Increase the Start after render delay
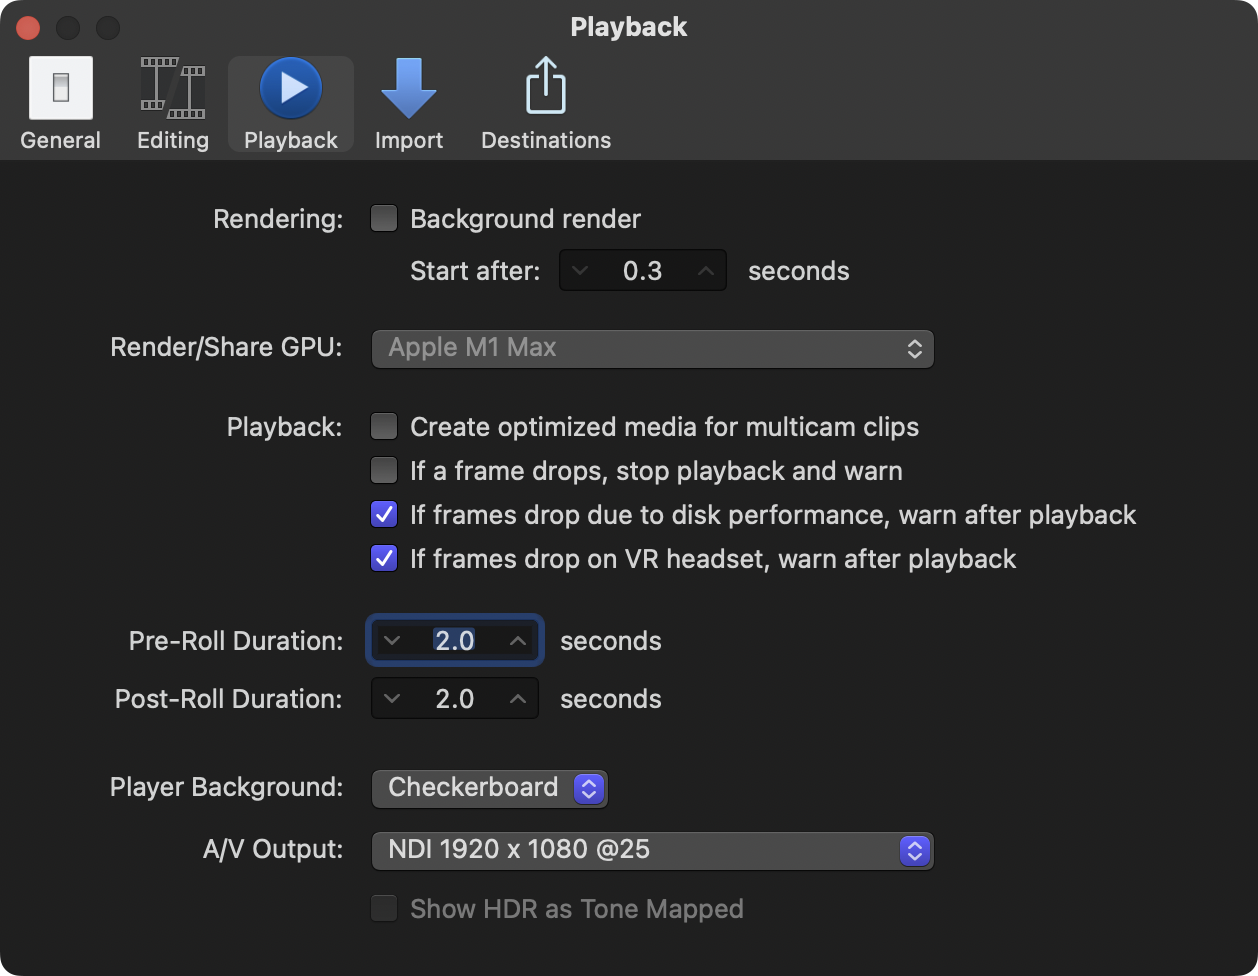The image size is (1258, 976). tap(706, 271)
